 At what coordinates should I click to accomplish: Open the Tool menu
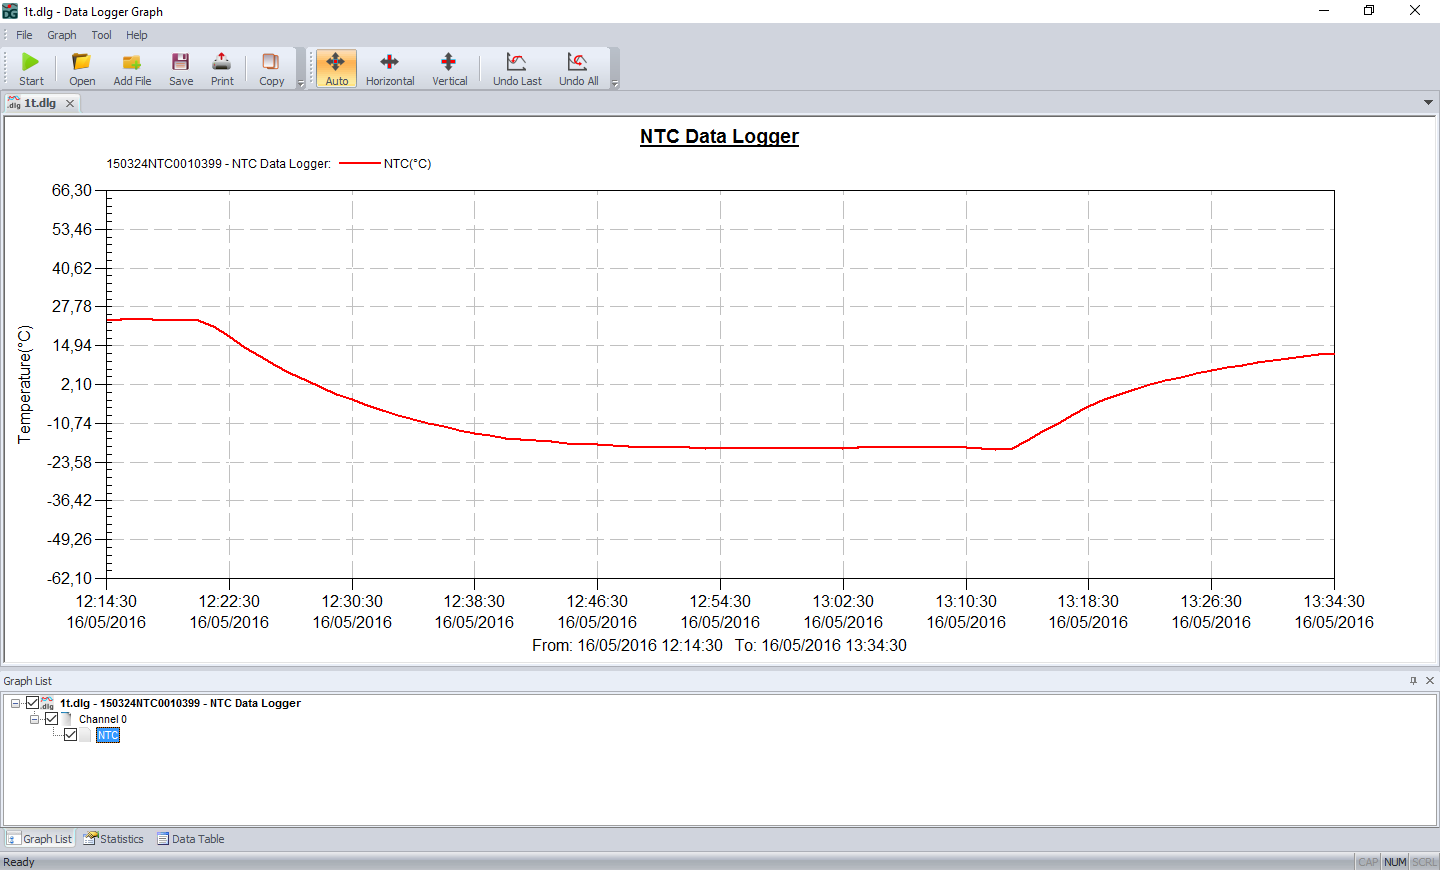pyautogui.click(x=101, y=34)
